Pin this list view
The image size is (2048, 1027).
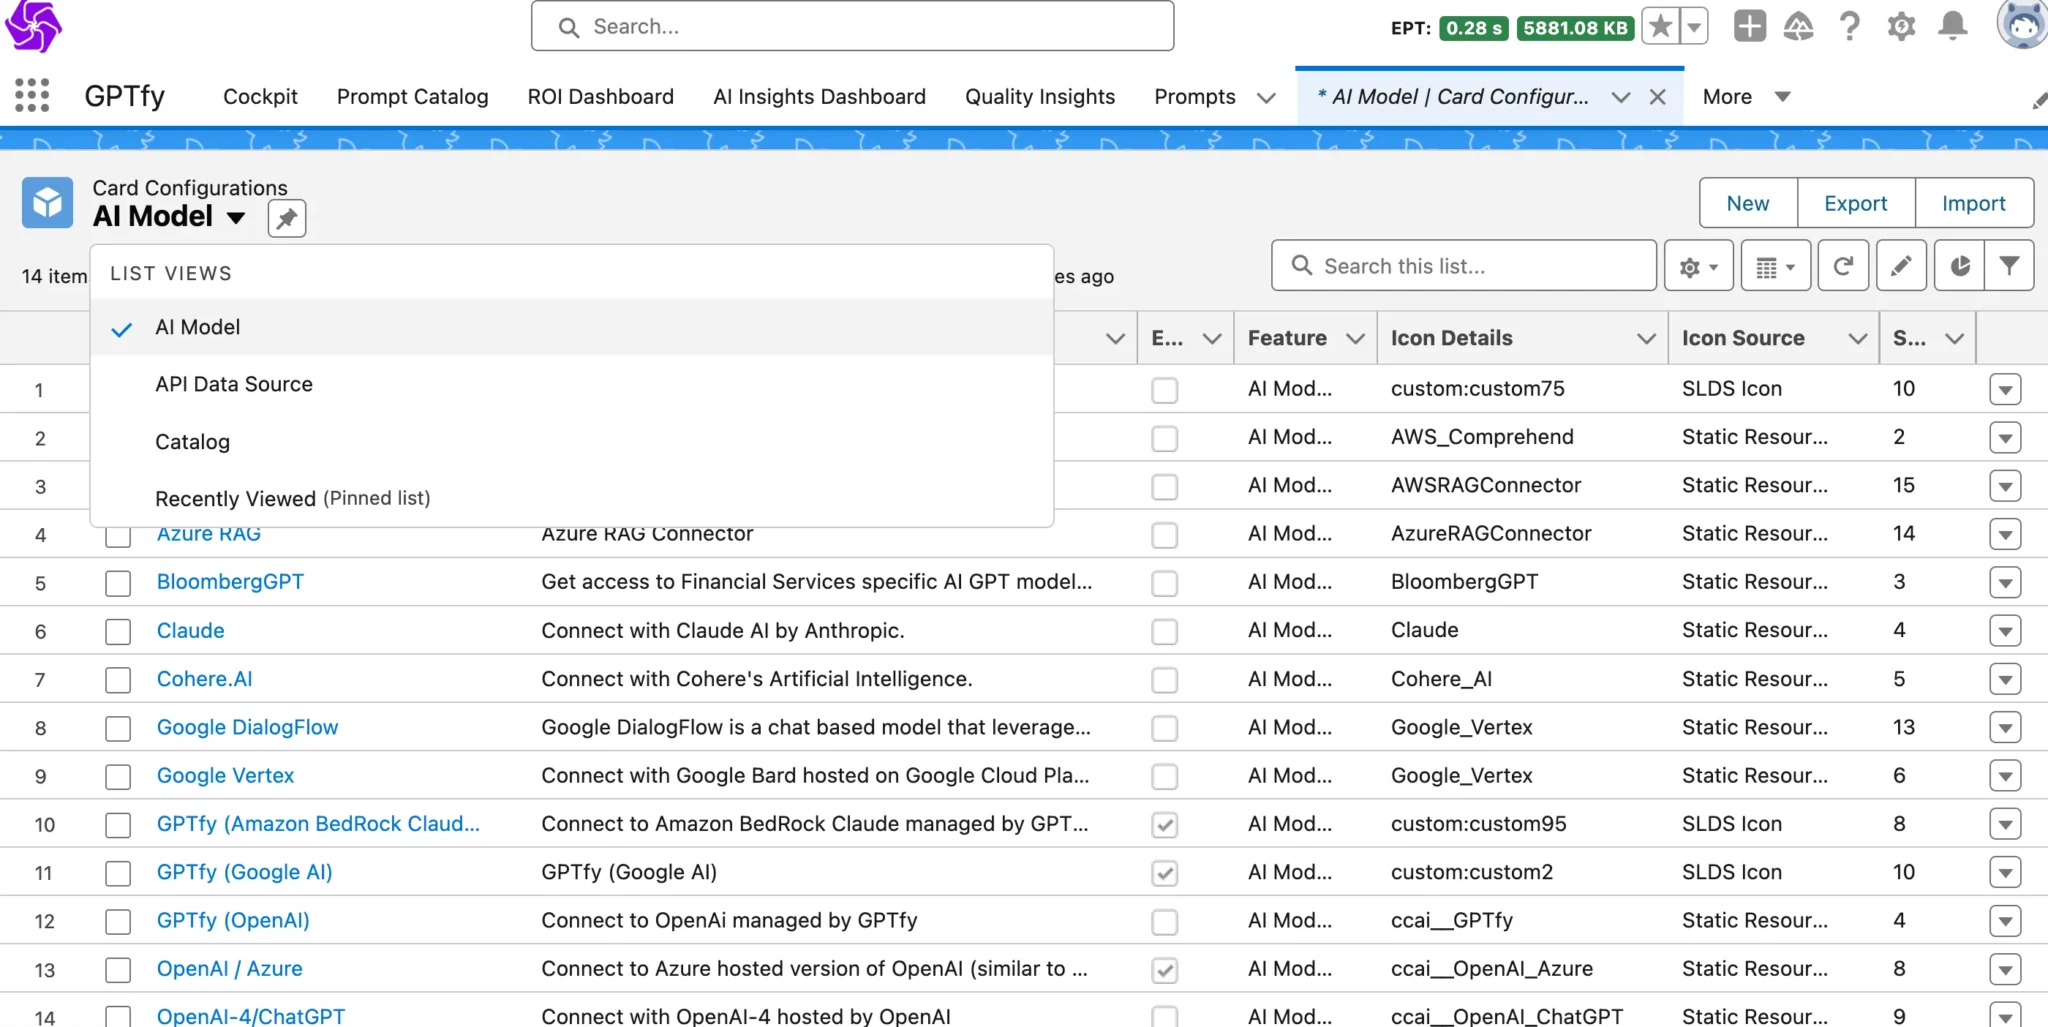(287, 218)
